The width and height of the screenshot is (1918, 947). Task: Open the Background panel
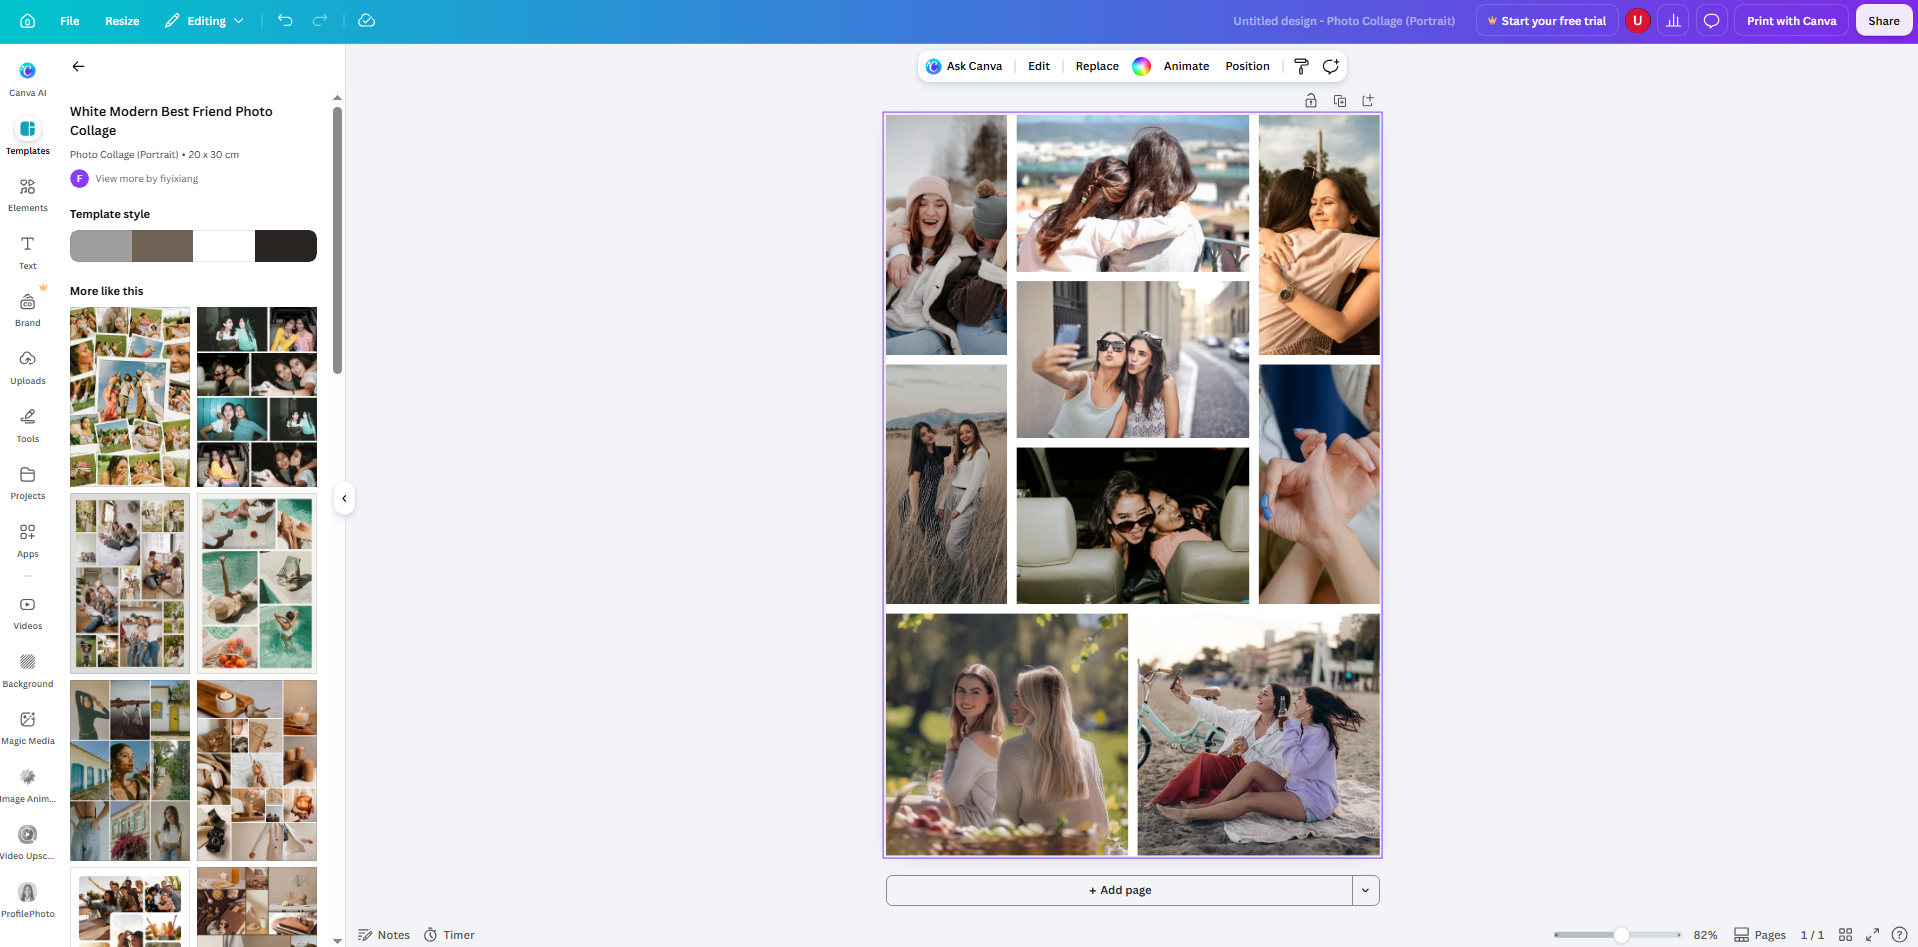28,670
